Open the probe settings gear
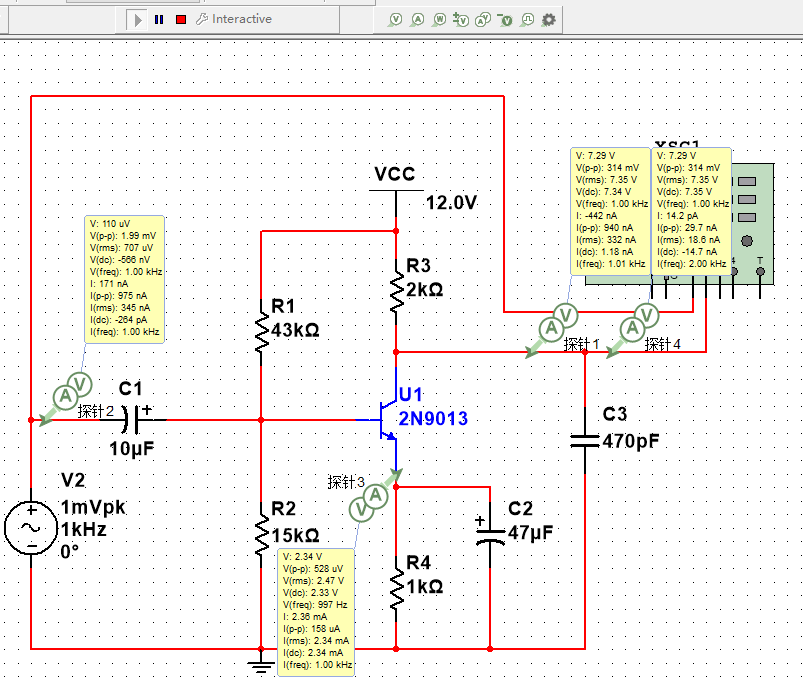803x689 pixels. coord(548,20)
